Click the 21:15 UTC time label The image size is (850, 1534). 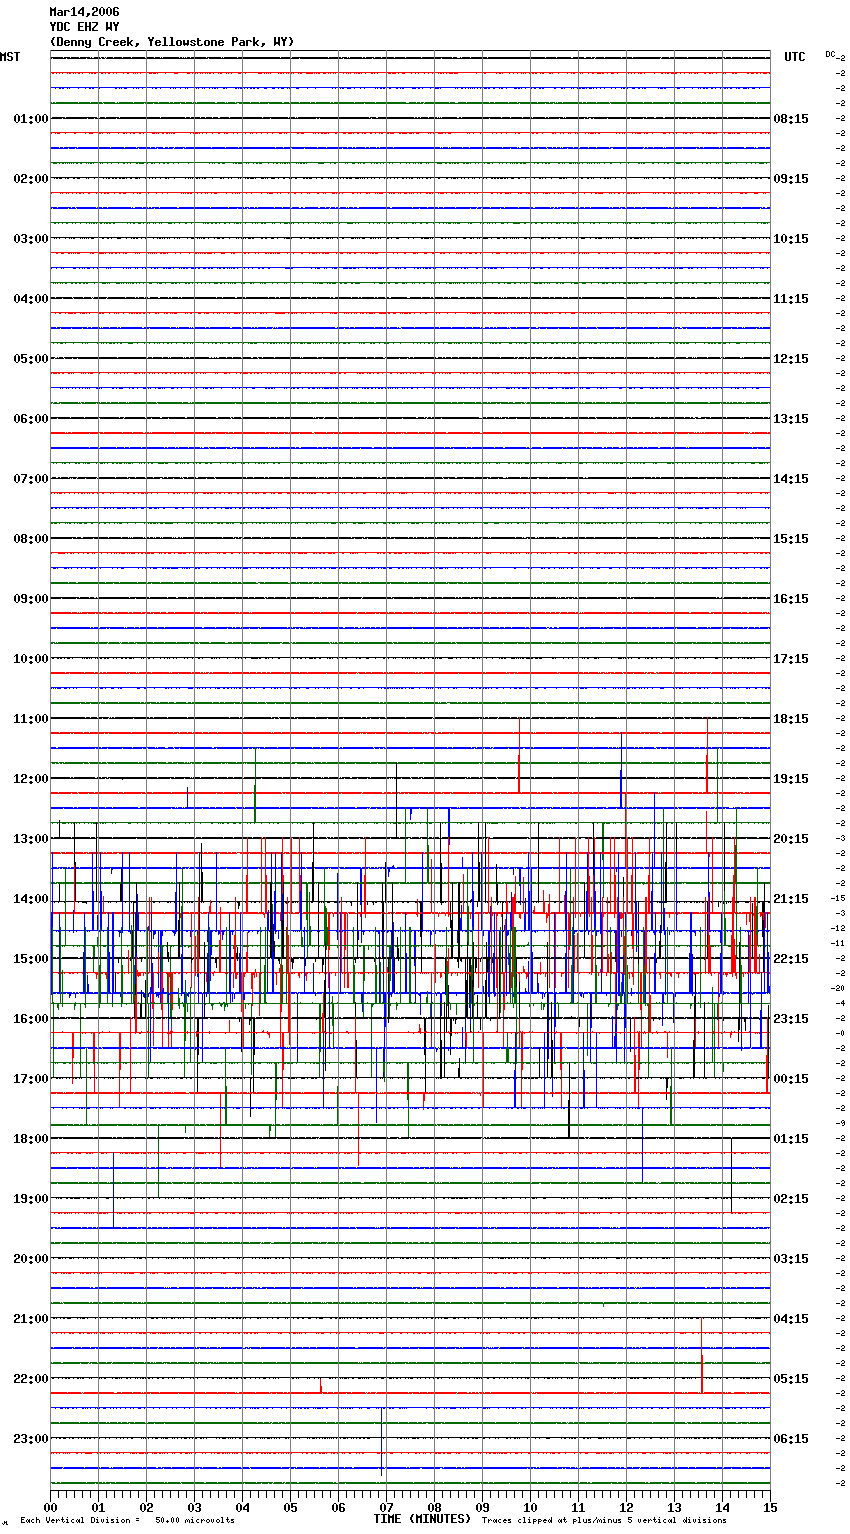point(791,899)
